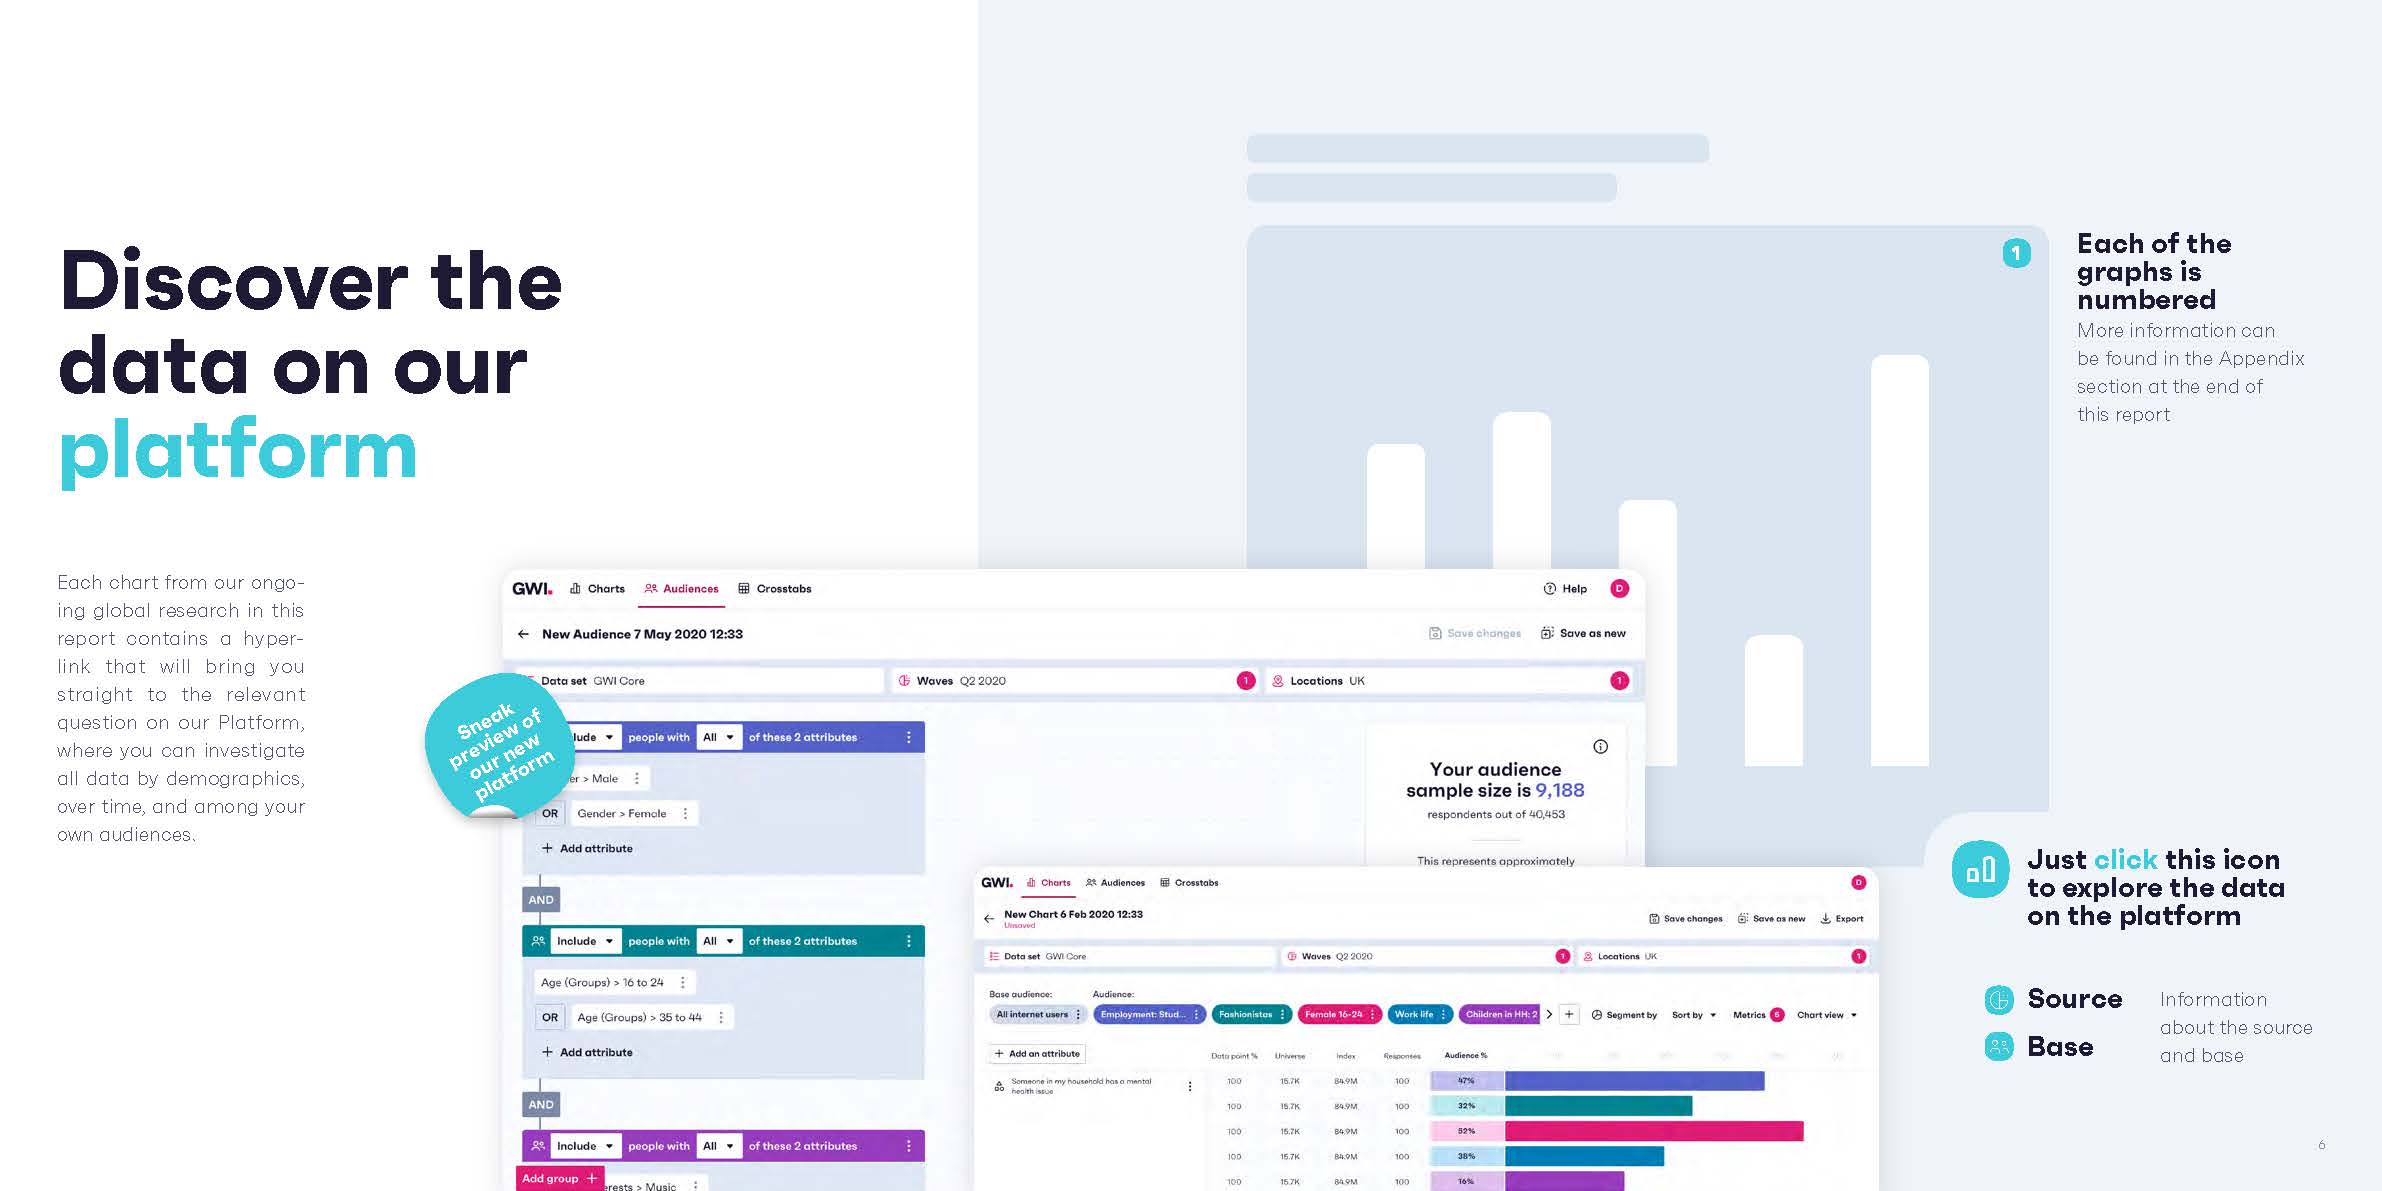The height and width of the screenshot is (1191, 2382).
Task: Click the red Add group button
Action: [x=559, y=1179]
